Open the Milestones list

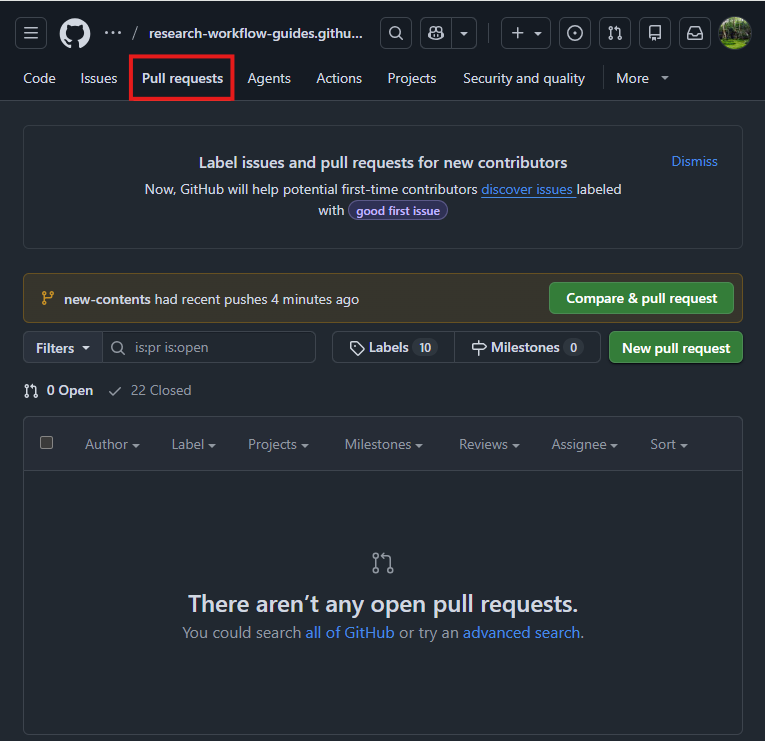(527, 348)
